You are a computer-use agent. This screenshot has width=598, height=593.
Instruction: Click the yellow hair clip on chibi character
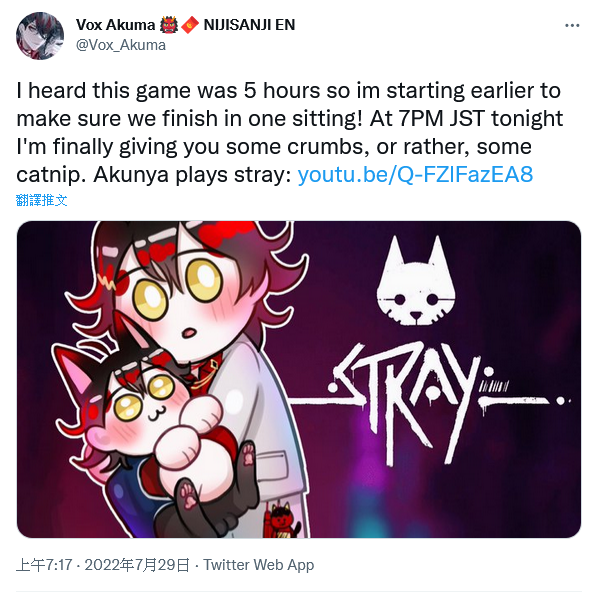[x=107, y=282]
